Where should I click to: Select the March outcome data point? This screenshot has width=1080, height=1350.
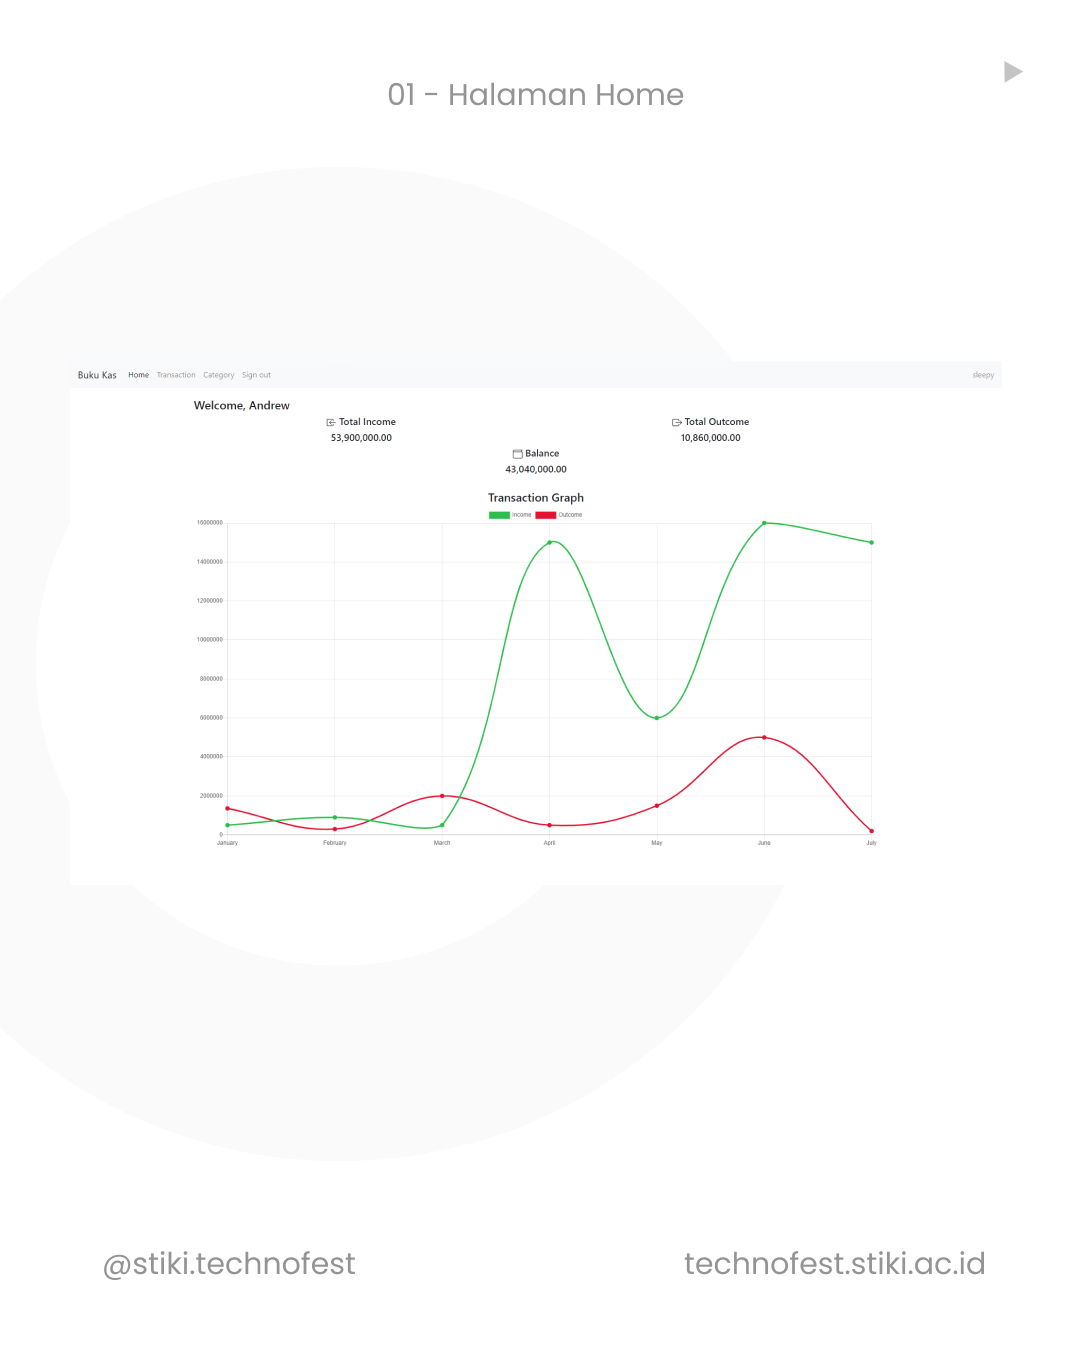click(x=442, y=796)
